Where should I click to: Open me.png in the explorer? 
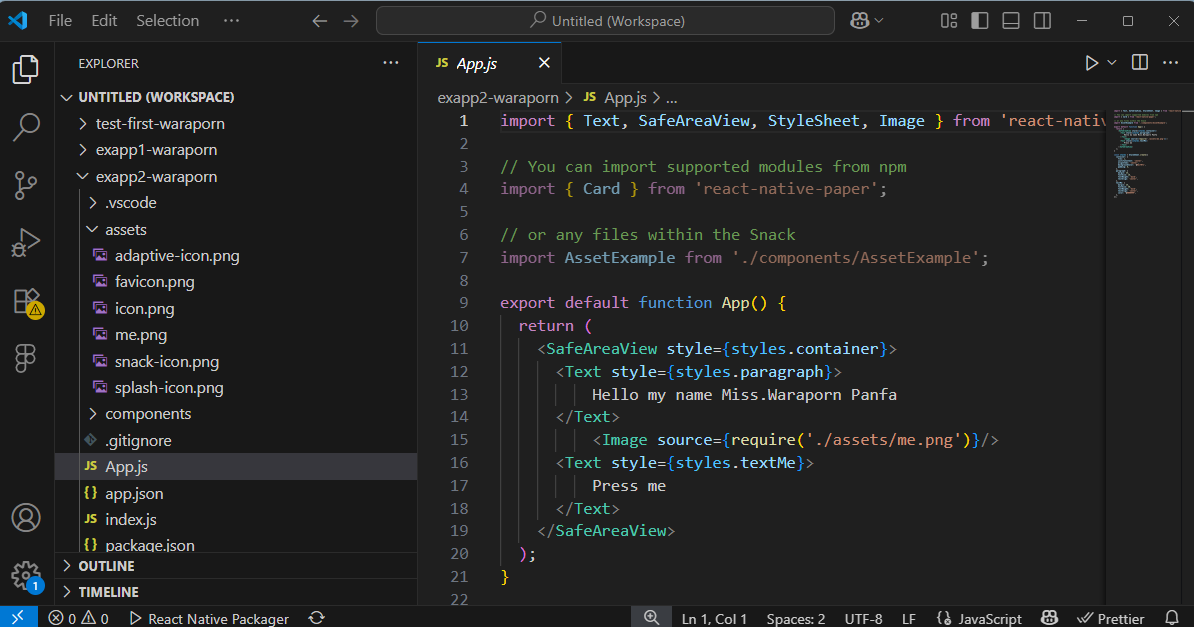coord(141,335)
